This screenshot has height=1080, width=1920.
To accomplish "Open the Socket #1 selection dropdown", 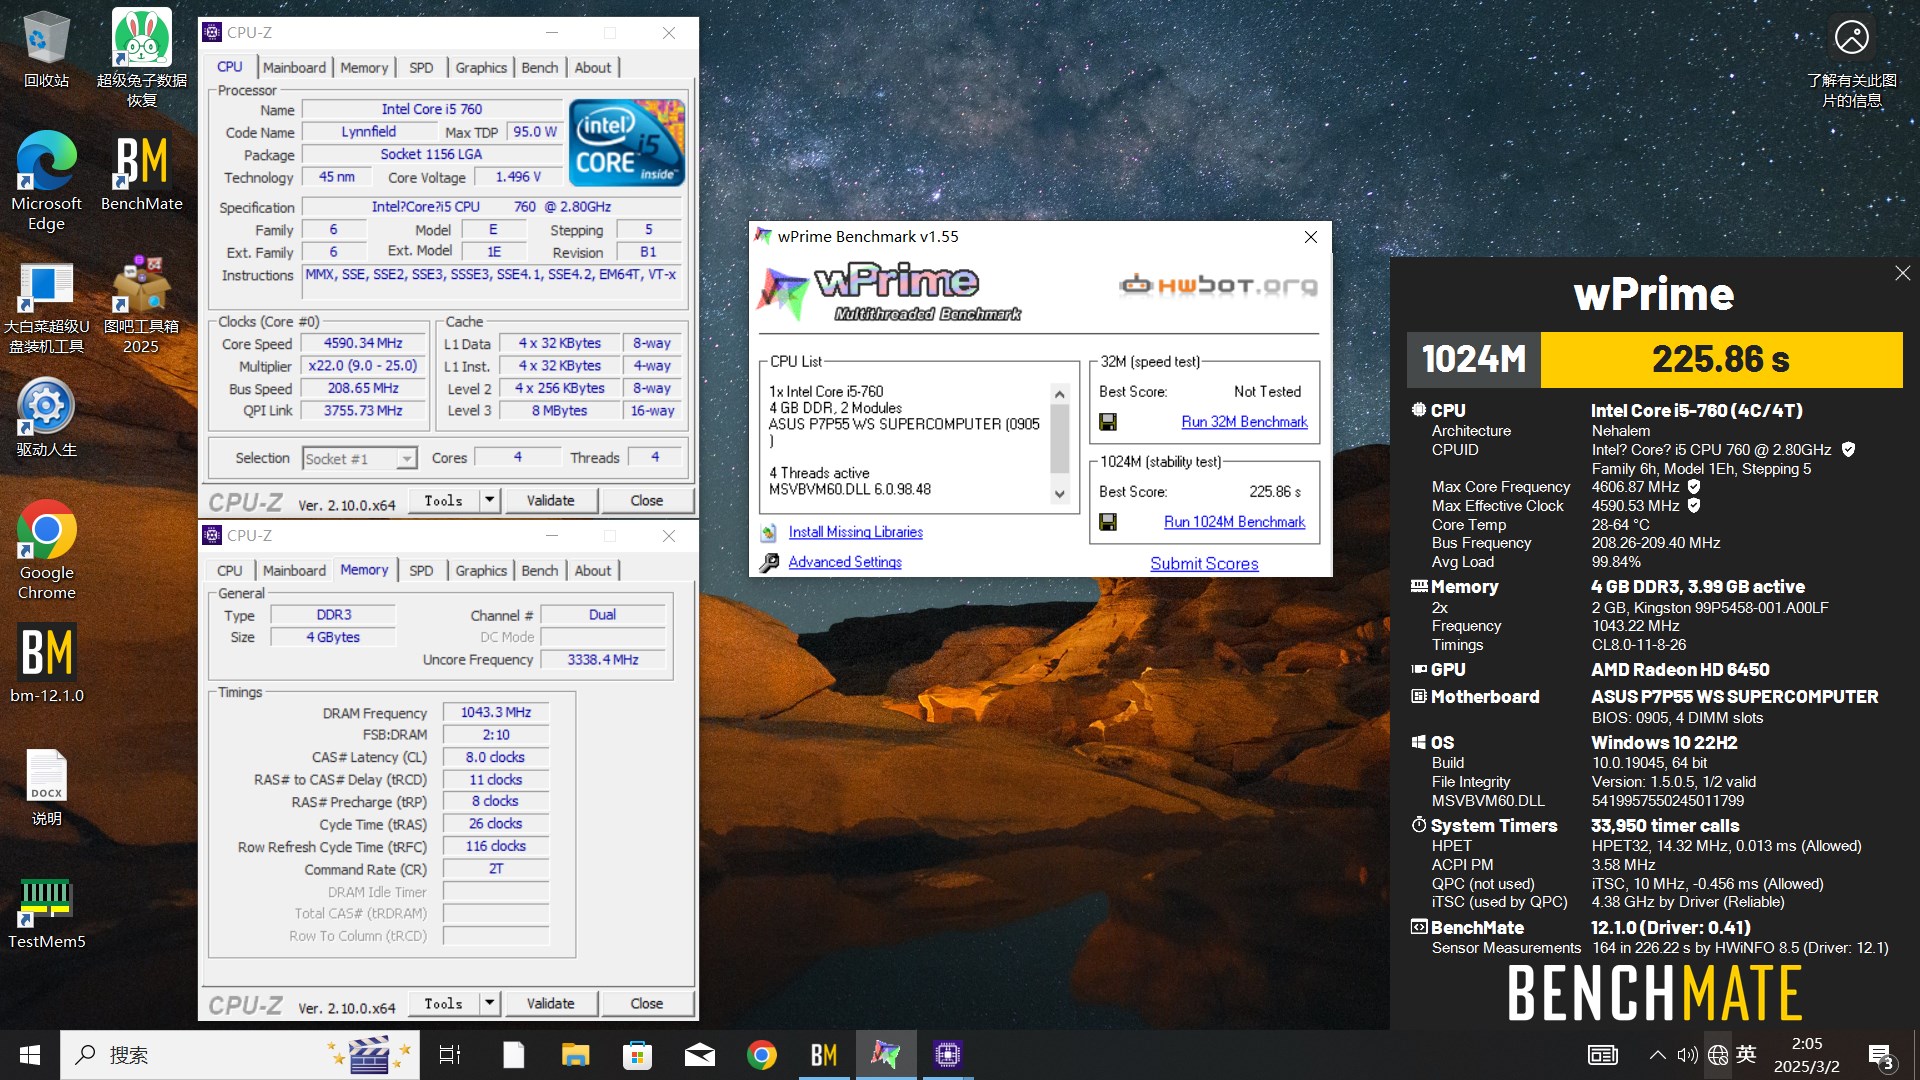I will tap(406, 459).
